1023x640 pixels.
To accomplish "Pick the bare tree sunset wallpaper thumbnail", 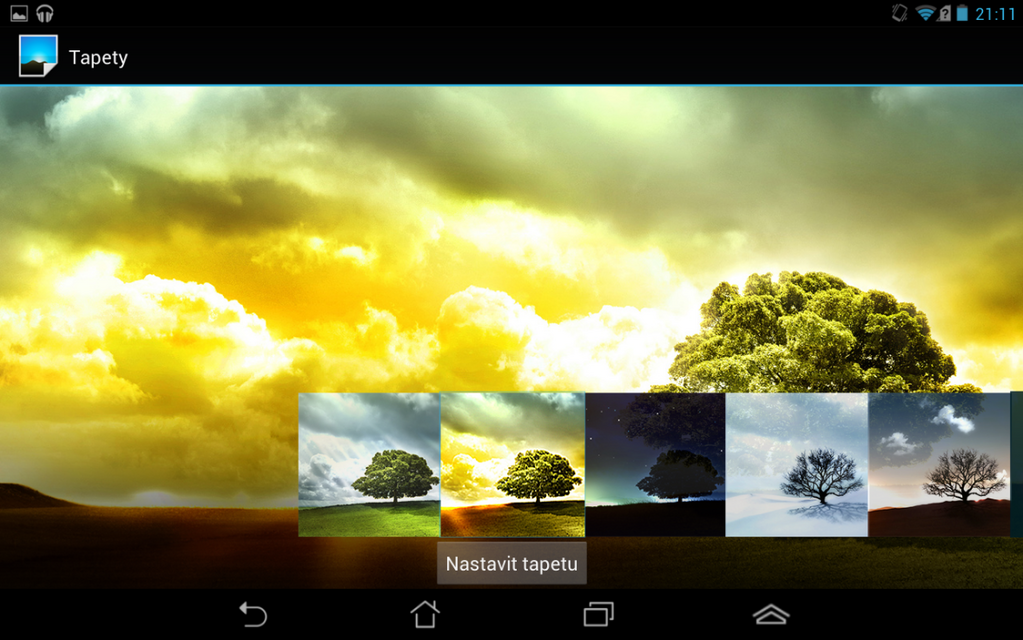I will 940,465.
